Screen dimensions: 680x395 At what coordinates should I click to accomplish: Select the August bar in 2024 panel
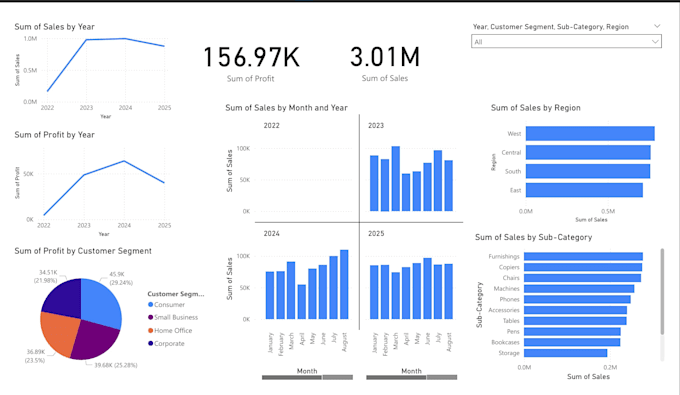pyautogui.click(x=344, y=284)
